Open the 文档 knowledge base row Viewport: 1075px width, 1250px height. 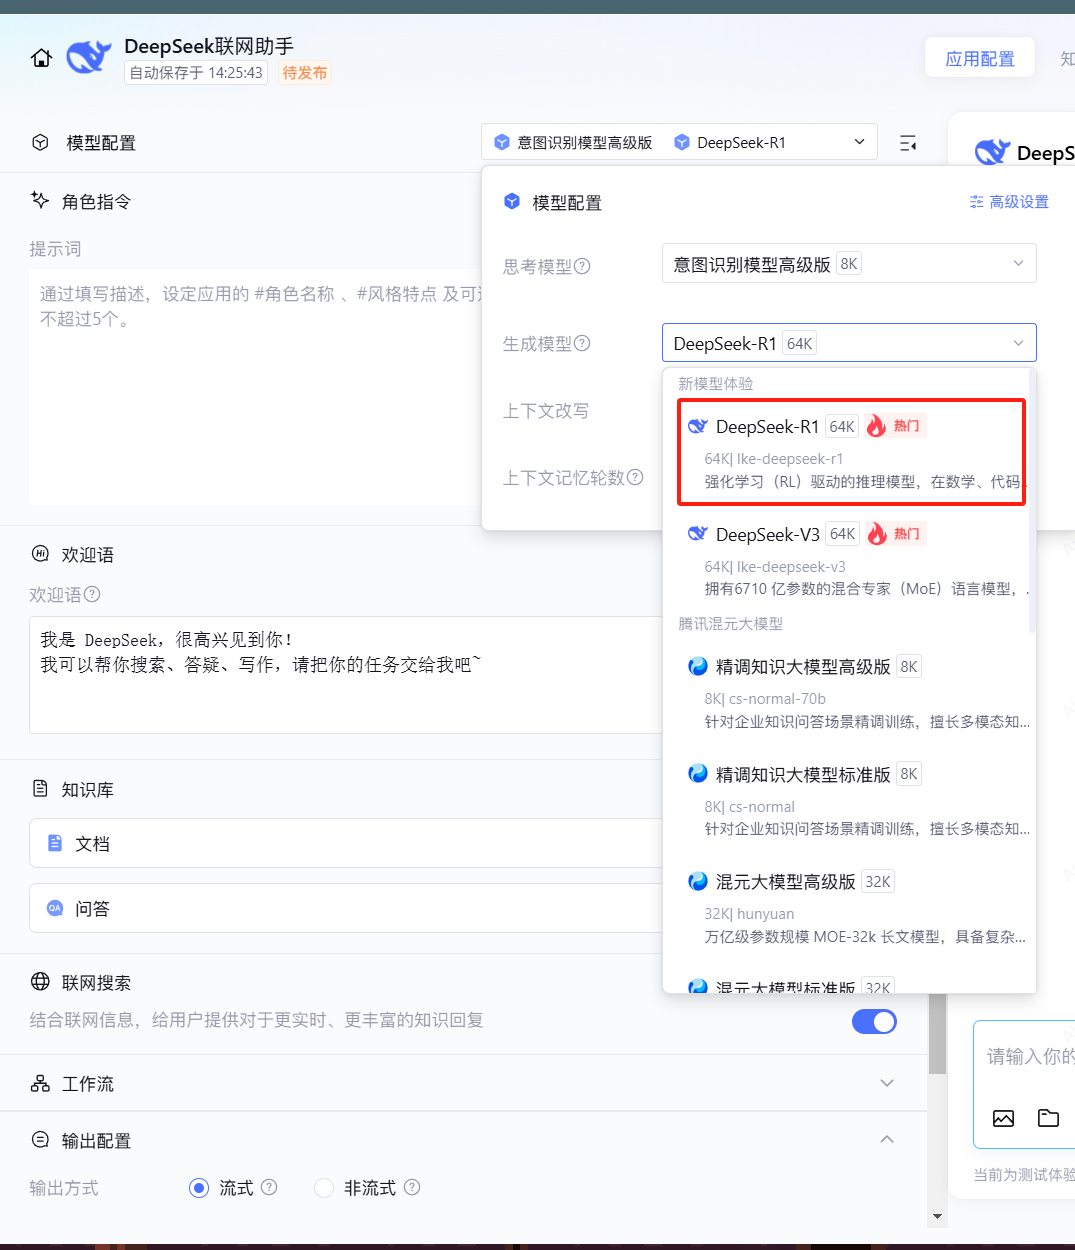(345, 843)
